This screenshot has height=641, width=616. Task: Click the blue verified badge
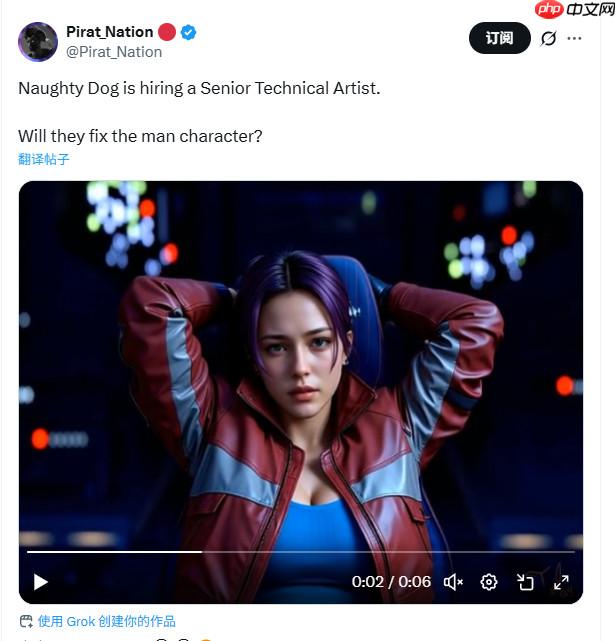(188, 32)
